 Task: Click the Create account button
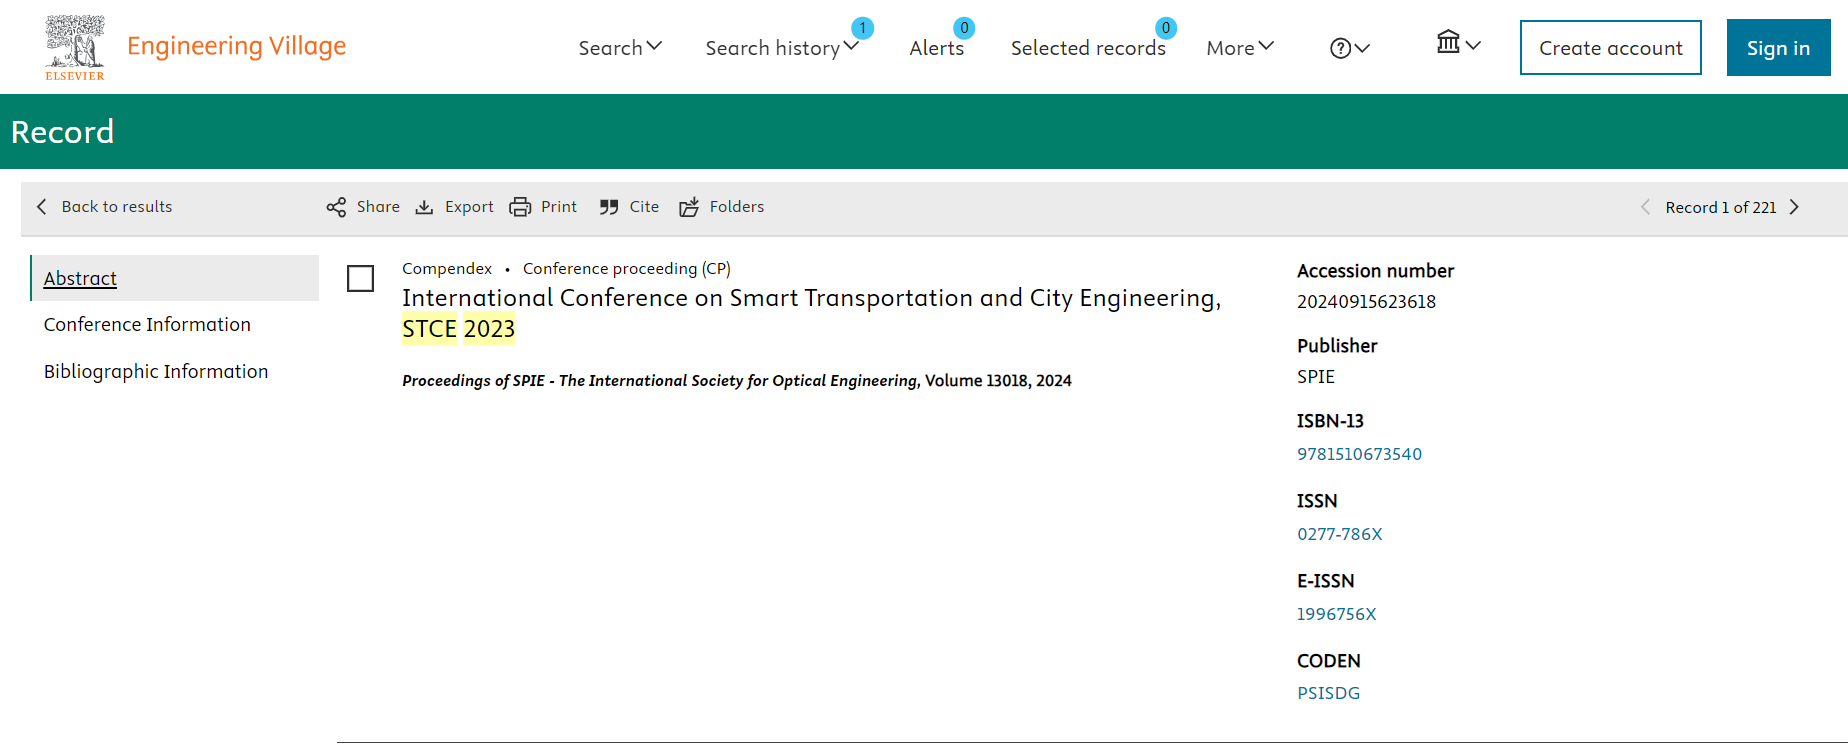(1610, 47)
